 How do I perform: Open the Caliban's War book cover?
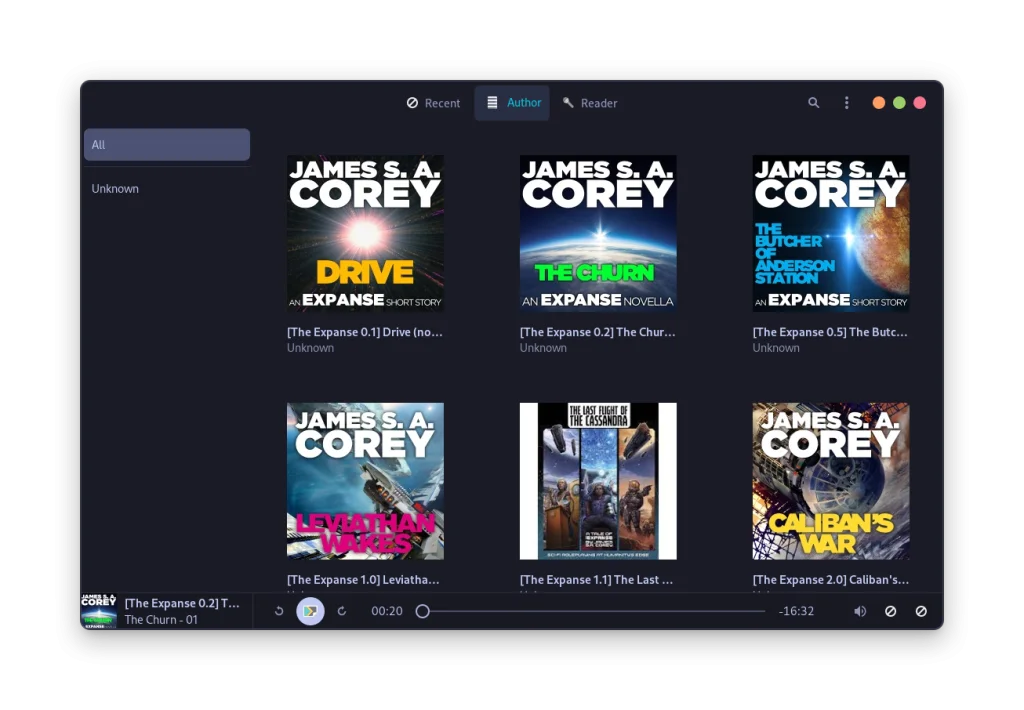click(x=831, y=481)
